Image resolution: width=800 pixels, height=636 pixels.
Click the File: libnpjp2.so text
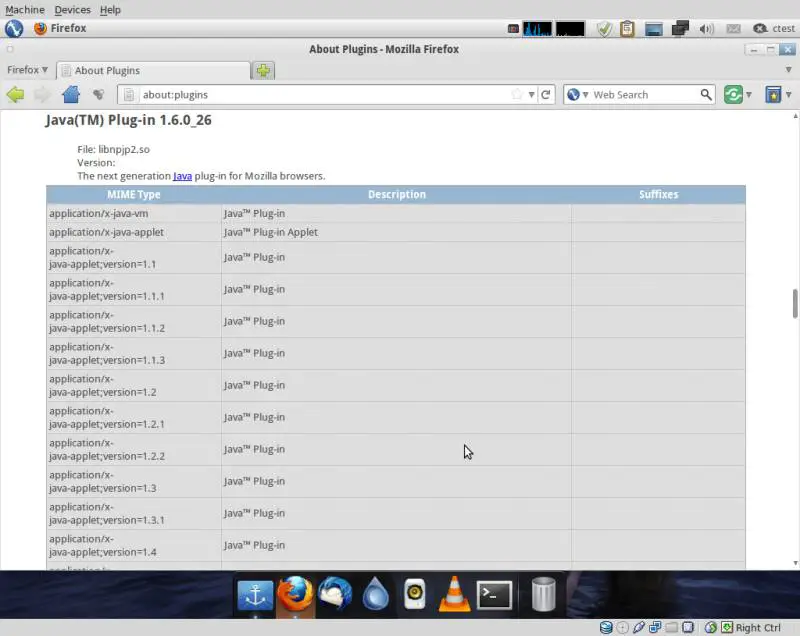tap(113, 149)
